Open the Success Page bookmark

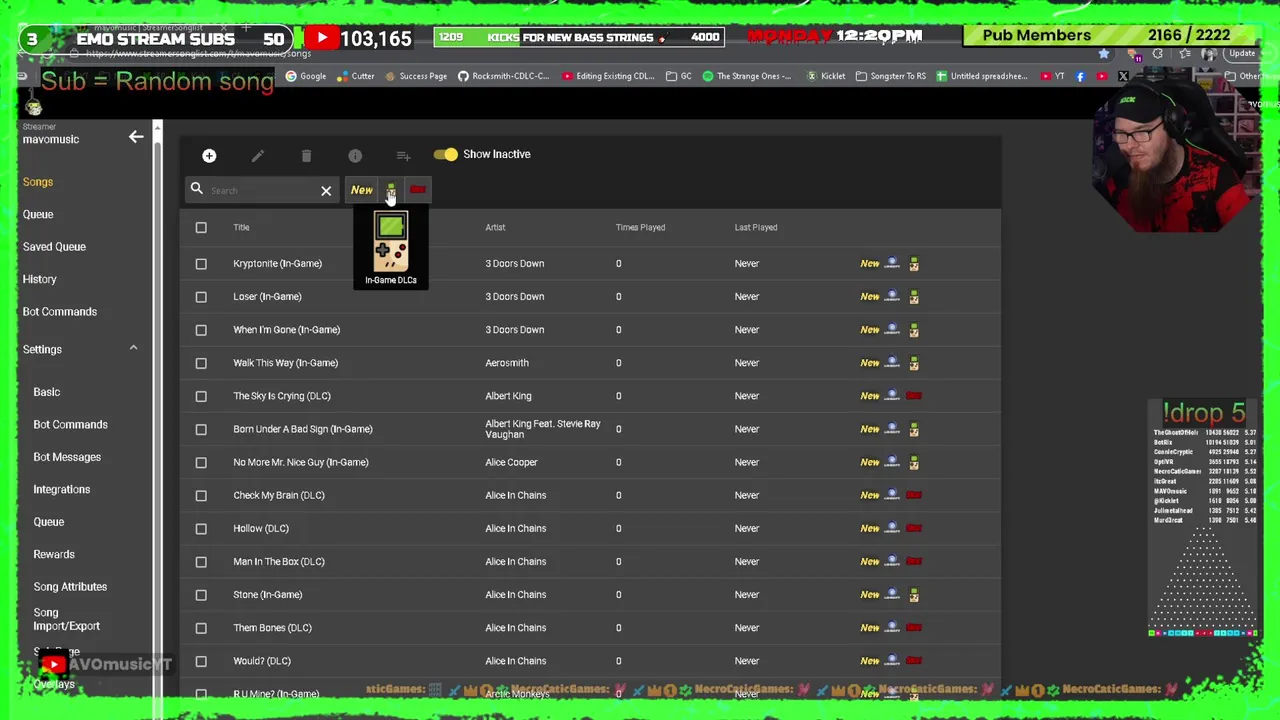(416, 76)
